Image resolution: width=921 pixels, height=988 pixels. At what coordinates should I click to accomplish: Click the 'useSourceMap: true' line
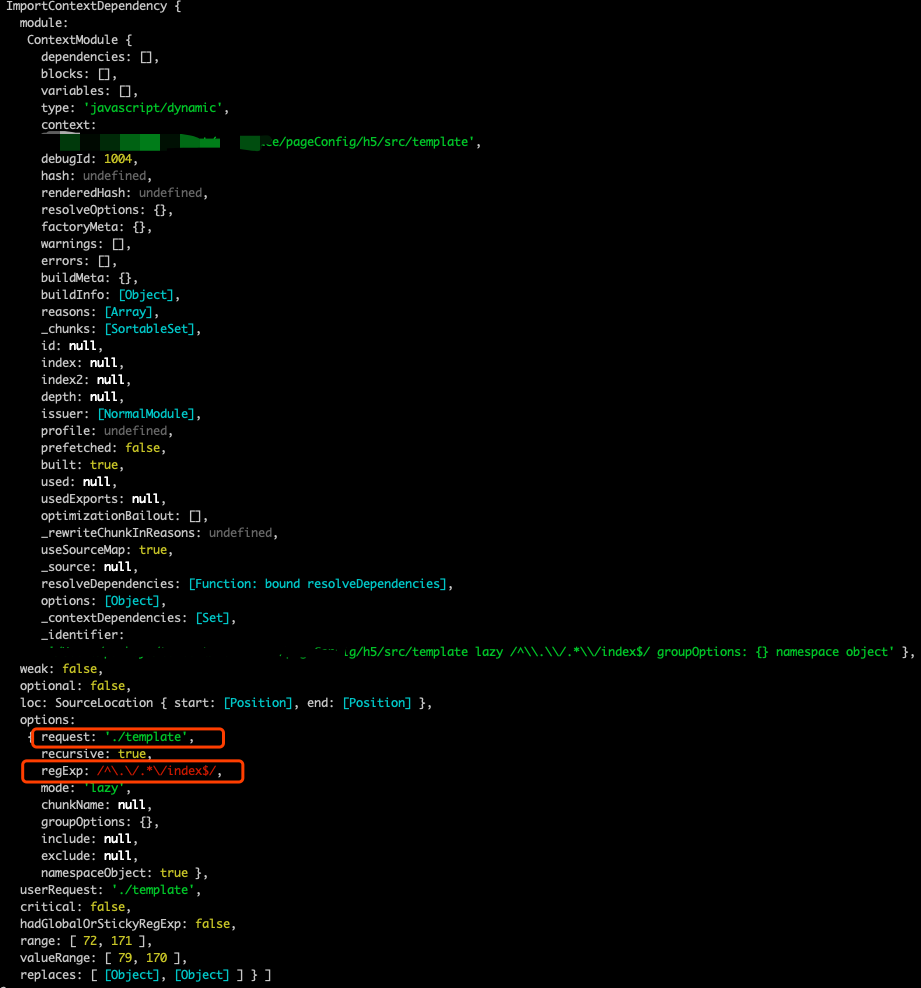coord(107,550)
